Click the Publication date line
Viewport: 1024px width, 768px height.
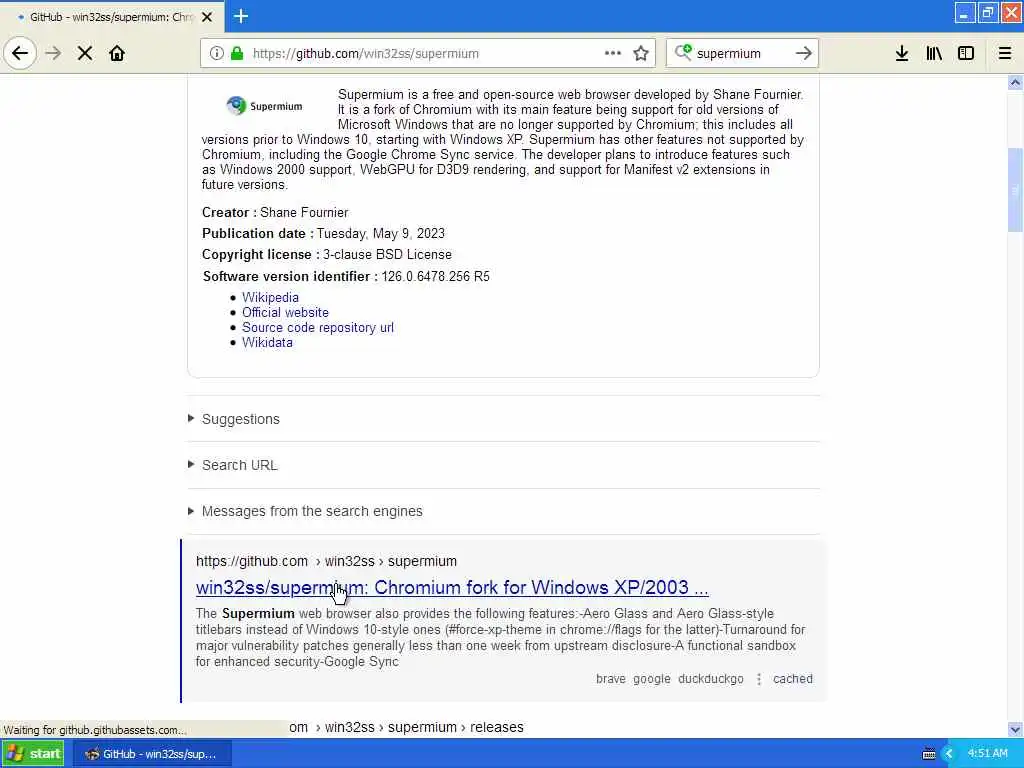click(323, 233)
